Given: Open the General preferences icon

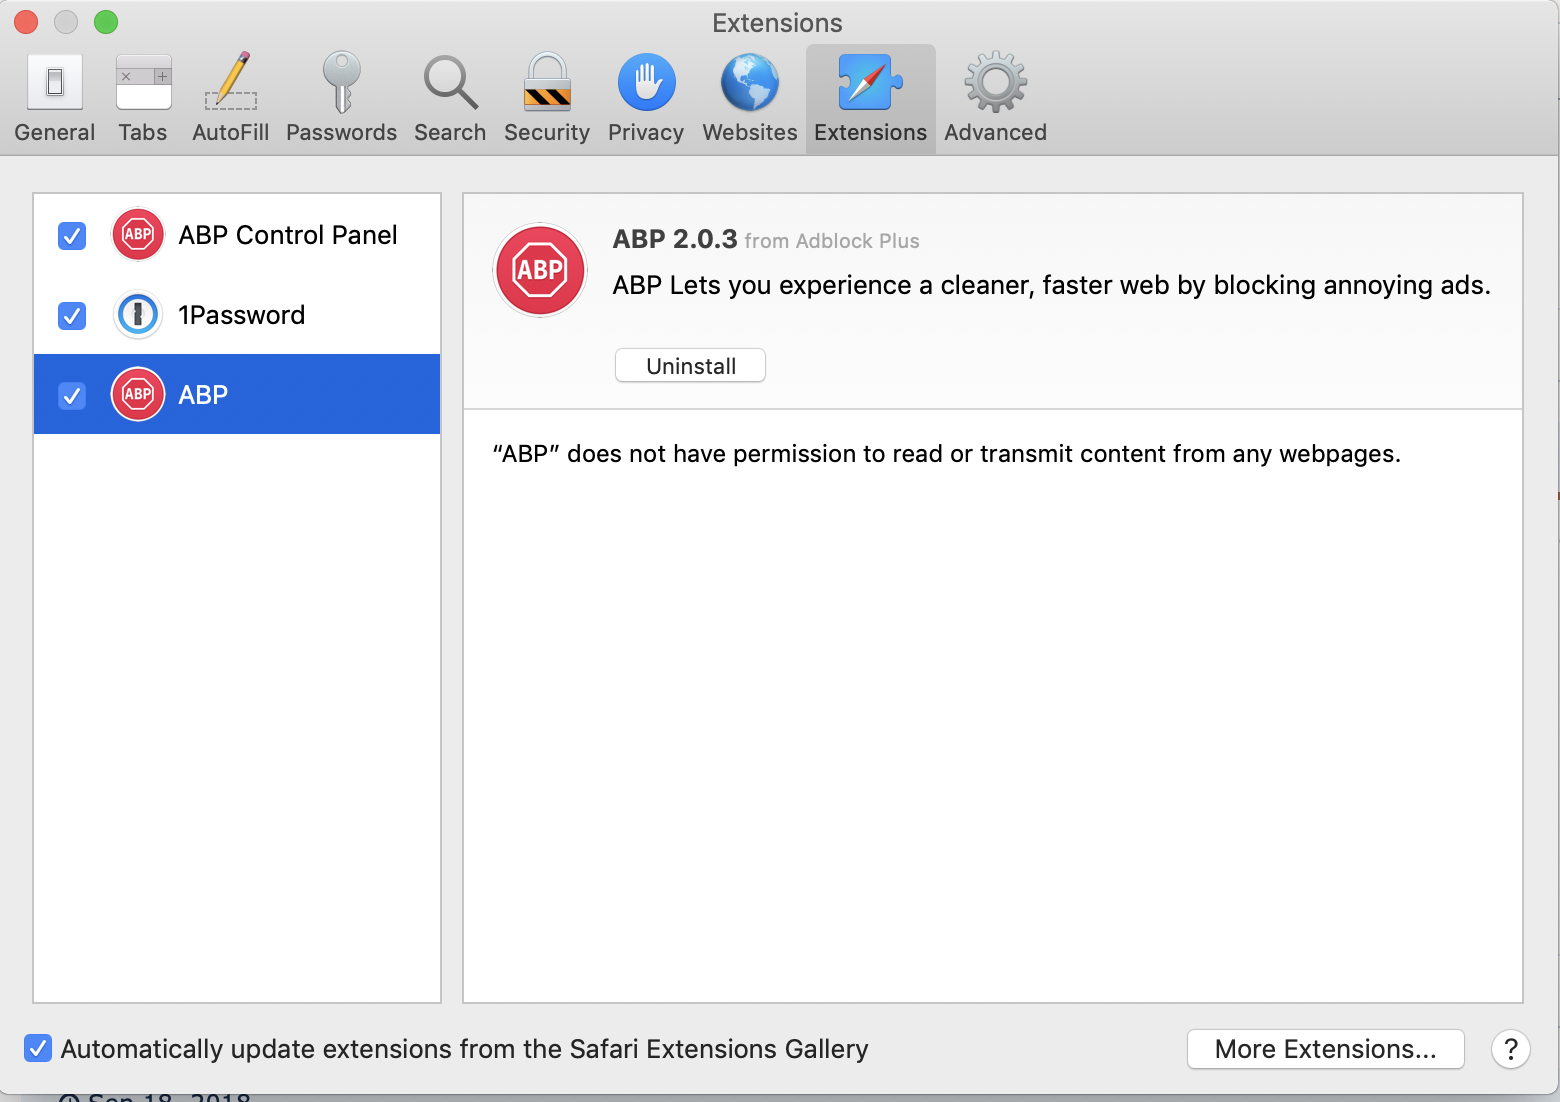Looking at the screenshot, I should pyautogui.click(x=55, y=82).
